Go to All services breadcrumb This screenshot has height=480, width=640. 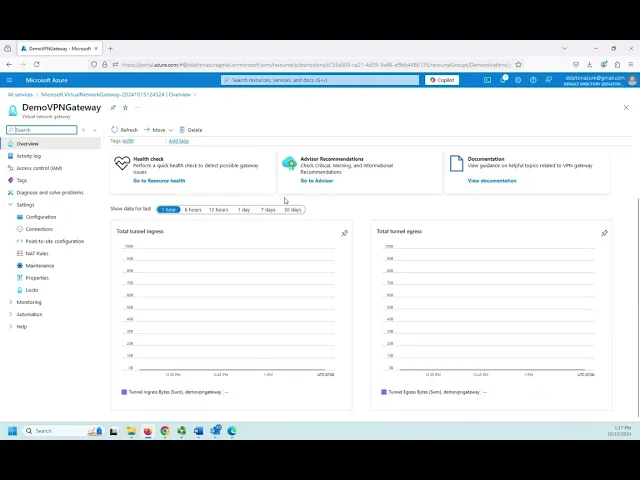point(20,94)
